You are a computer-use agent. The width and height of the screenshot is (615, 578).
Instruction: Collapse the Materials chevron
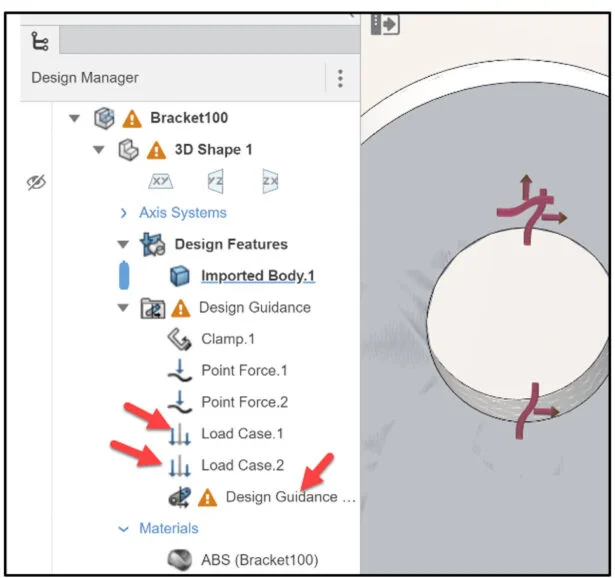pyautogui.click(x=123, y=529)
